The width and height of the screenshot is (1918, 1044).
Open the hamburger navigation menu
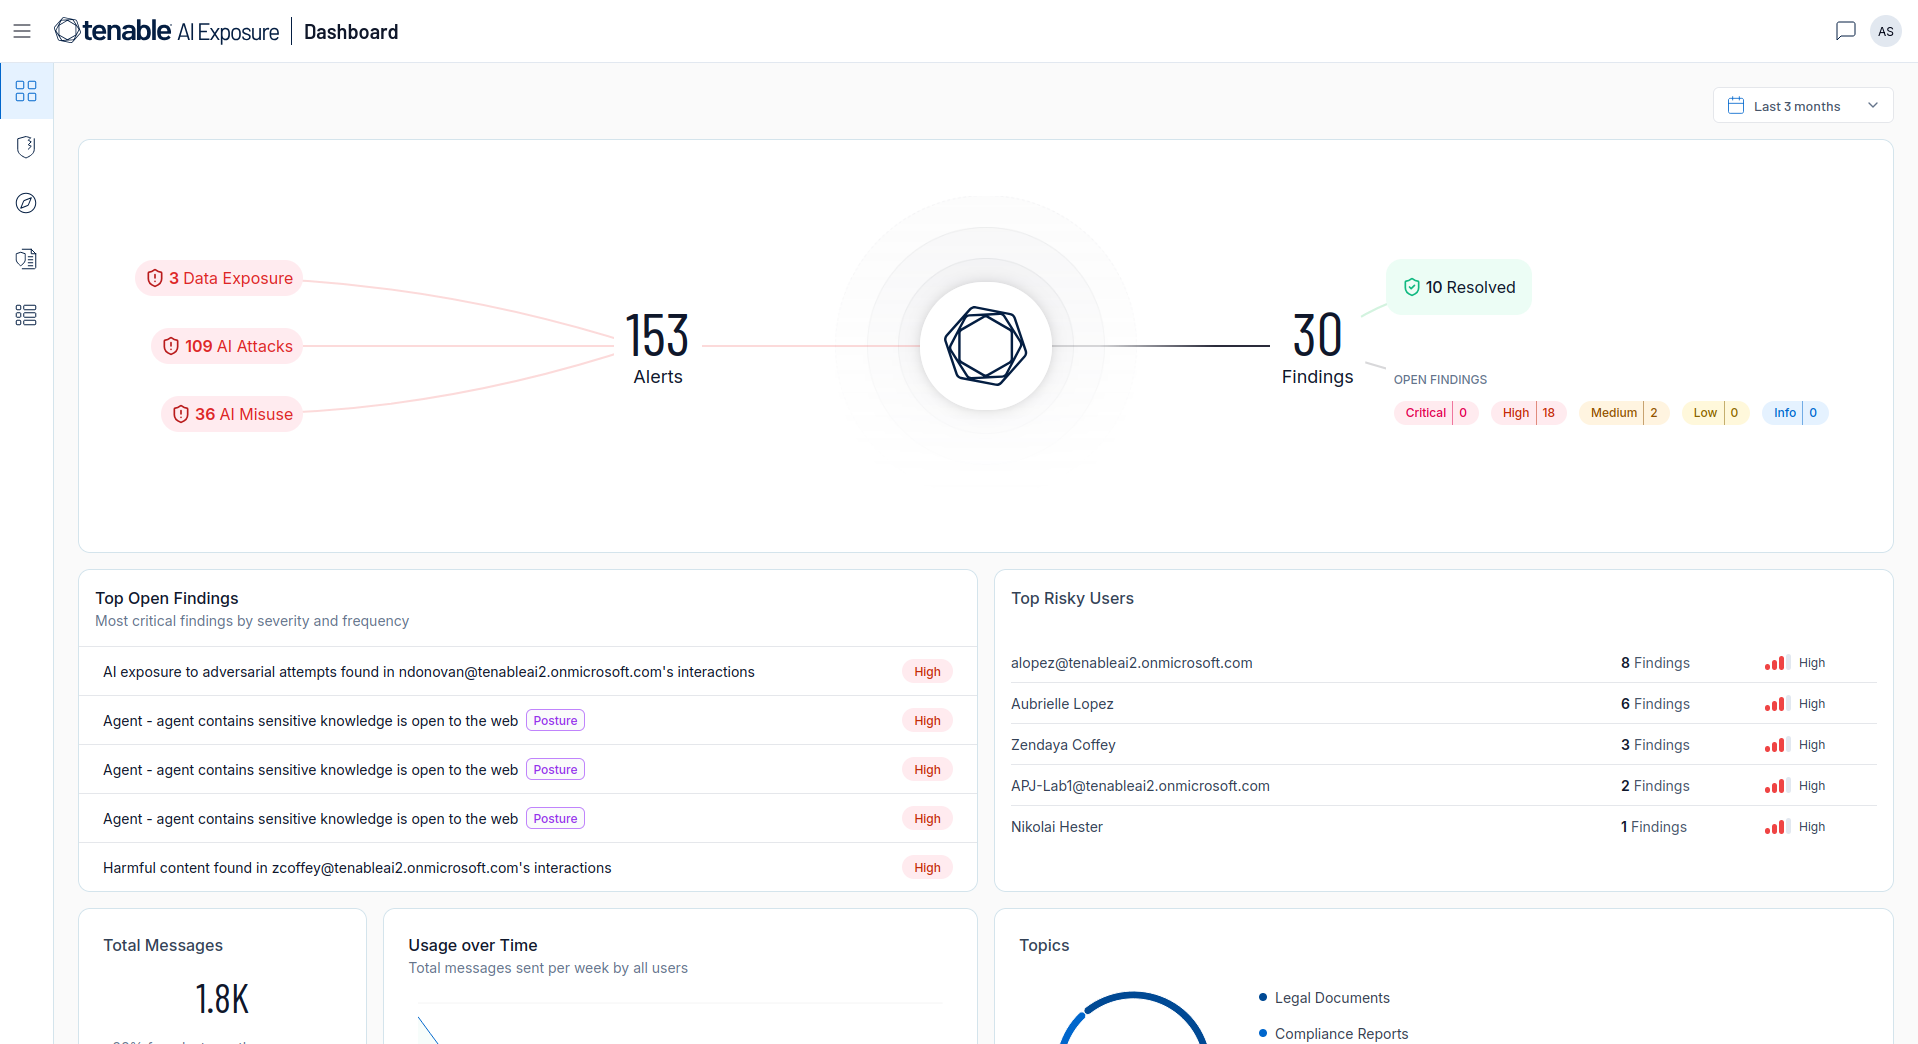click(22, 31)
